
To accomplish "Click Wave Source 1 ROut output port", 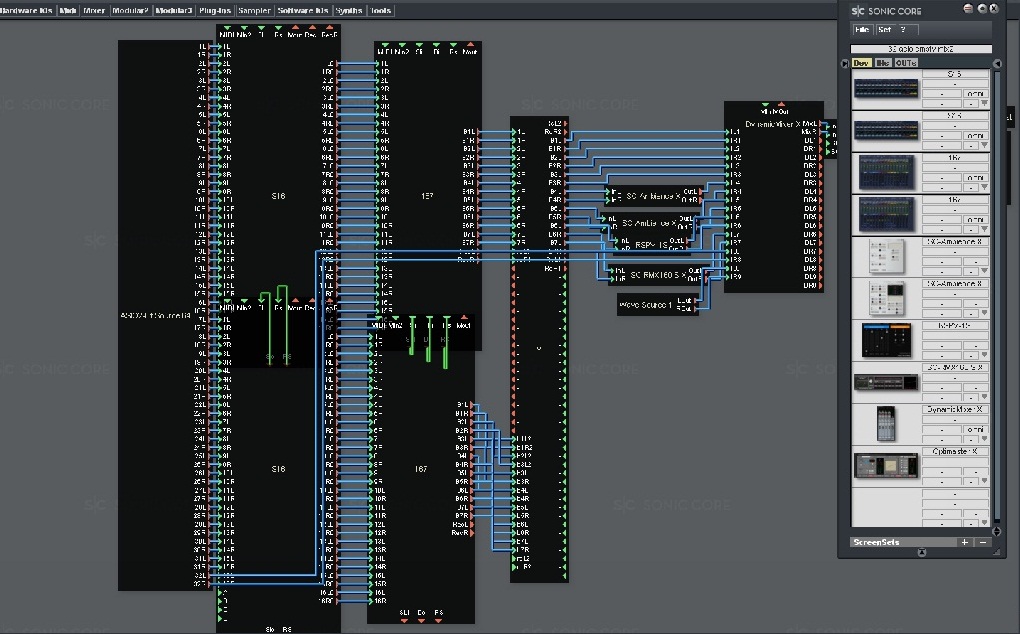I will (x=696, y=308).
